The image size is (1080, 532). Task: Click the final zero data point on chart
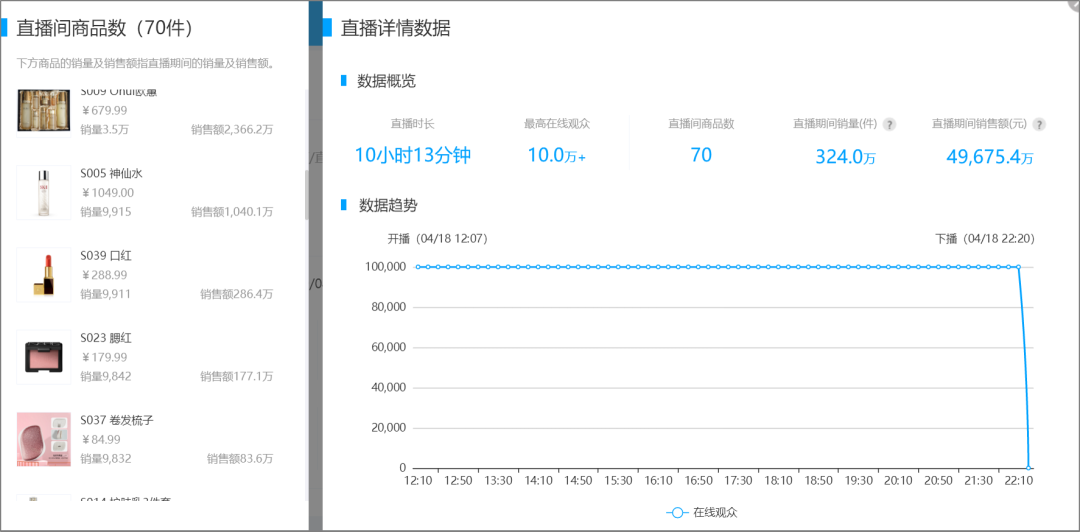(1029, 467)
